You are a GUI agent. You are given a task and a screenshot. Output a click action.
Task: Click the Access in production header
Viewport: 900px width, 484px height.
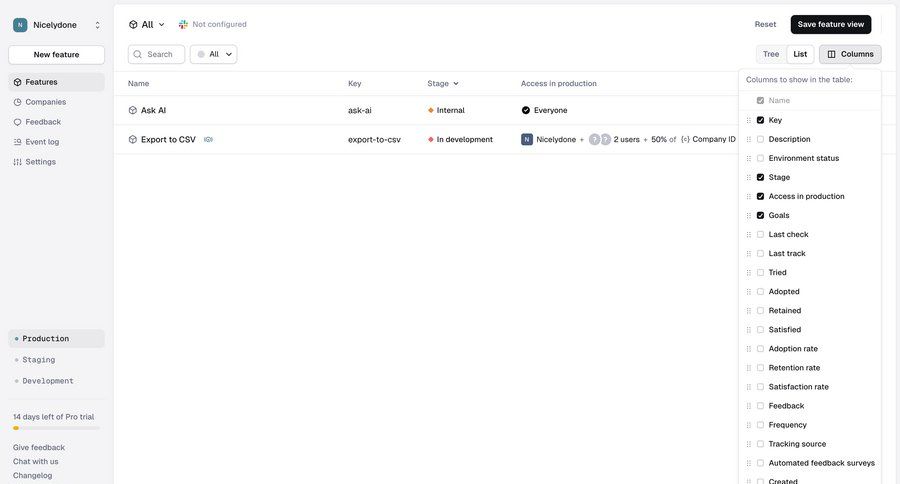click(558, 83)
